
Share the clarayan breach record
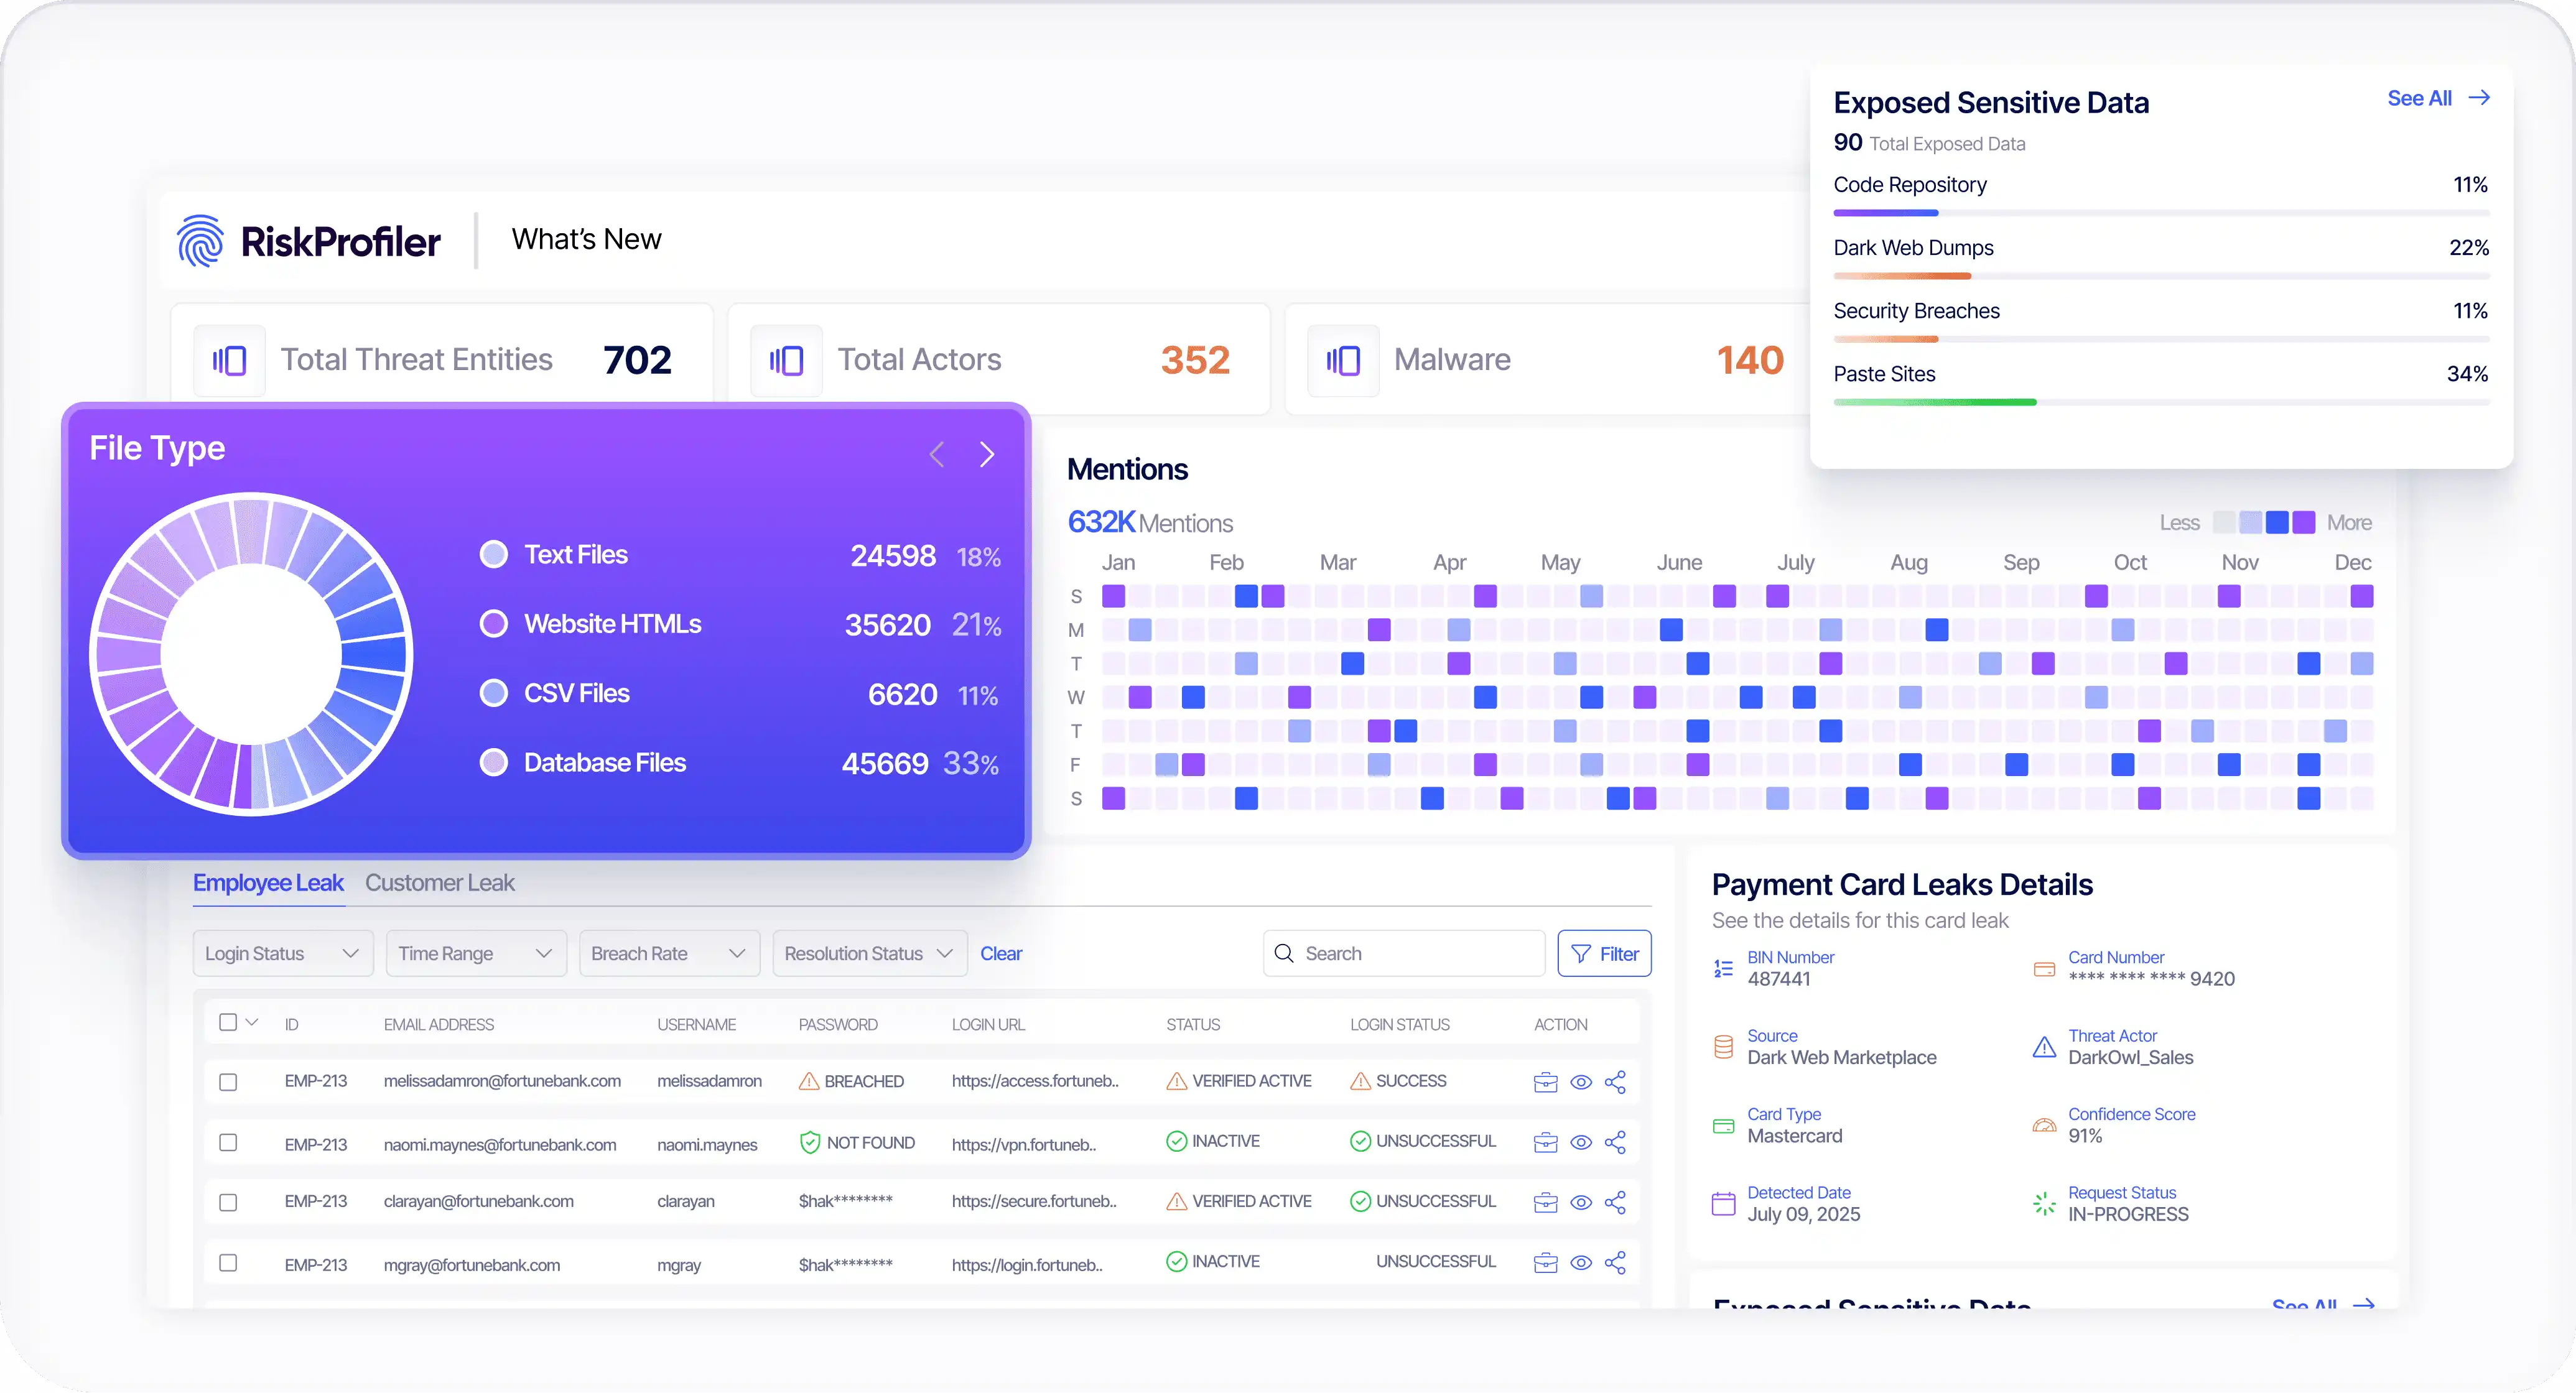click(1616, 1202)
